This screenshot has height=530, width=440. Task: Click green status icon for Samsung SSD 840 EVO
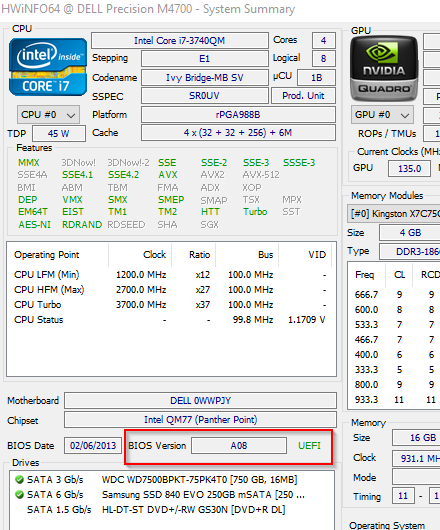[x=19, y=495]
